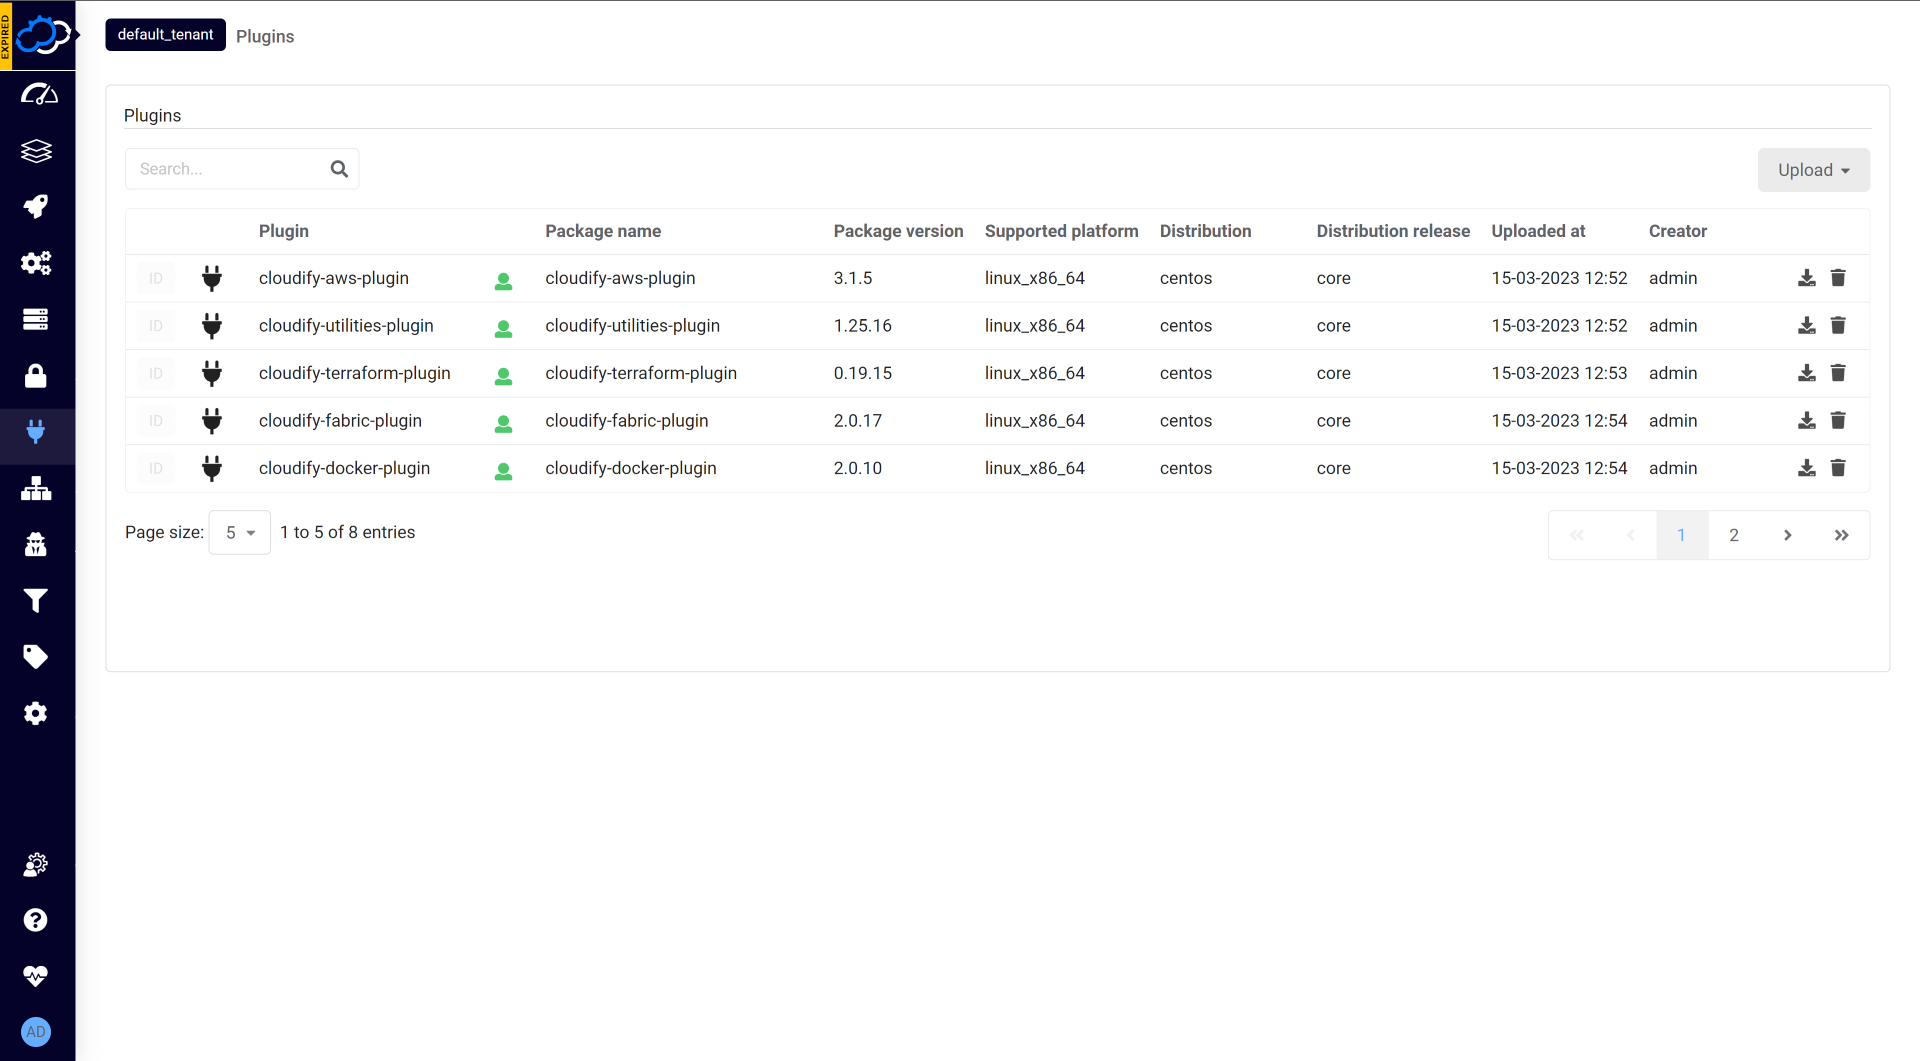The width and height of the screenshot is (1920, 1061).
Task: Open the Upload dropdown button
Action: (x=1813, y=170)
